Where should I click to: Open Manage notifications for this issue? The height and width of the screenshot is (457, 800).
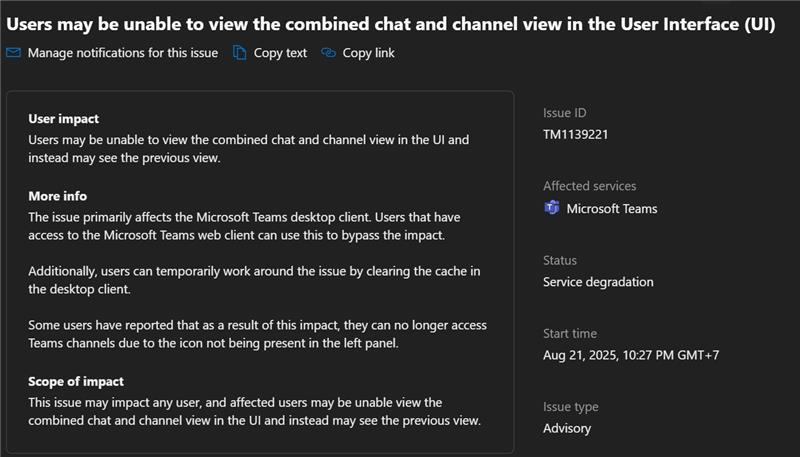click(x=122, y=53)
